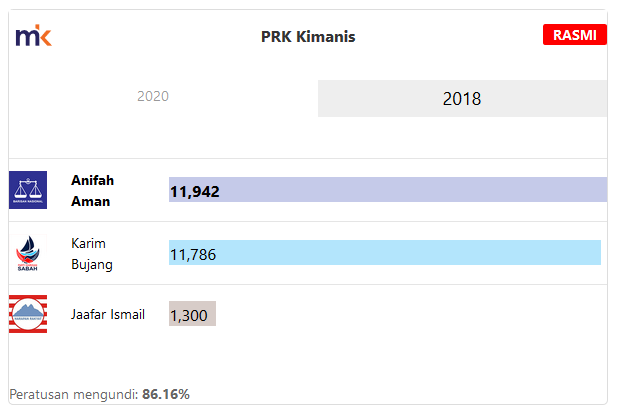Click the 86.16% turnout figure
This screenshot has width=618, height=417.
pyautogui.click(x=166, y=394)
